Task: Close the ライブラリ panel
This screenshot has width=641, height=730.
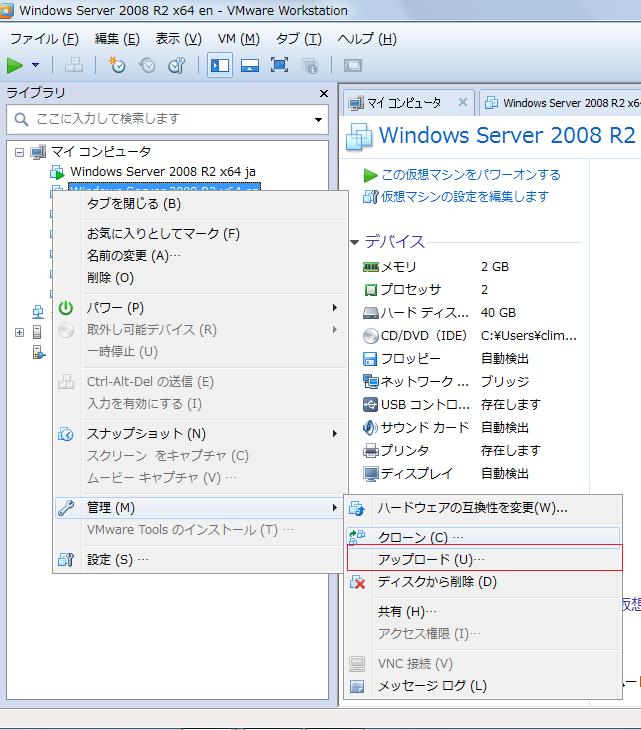Action: pos(324,94)
